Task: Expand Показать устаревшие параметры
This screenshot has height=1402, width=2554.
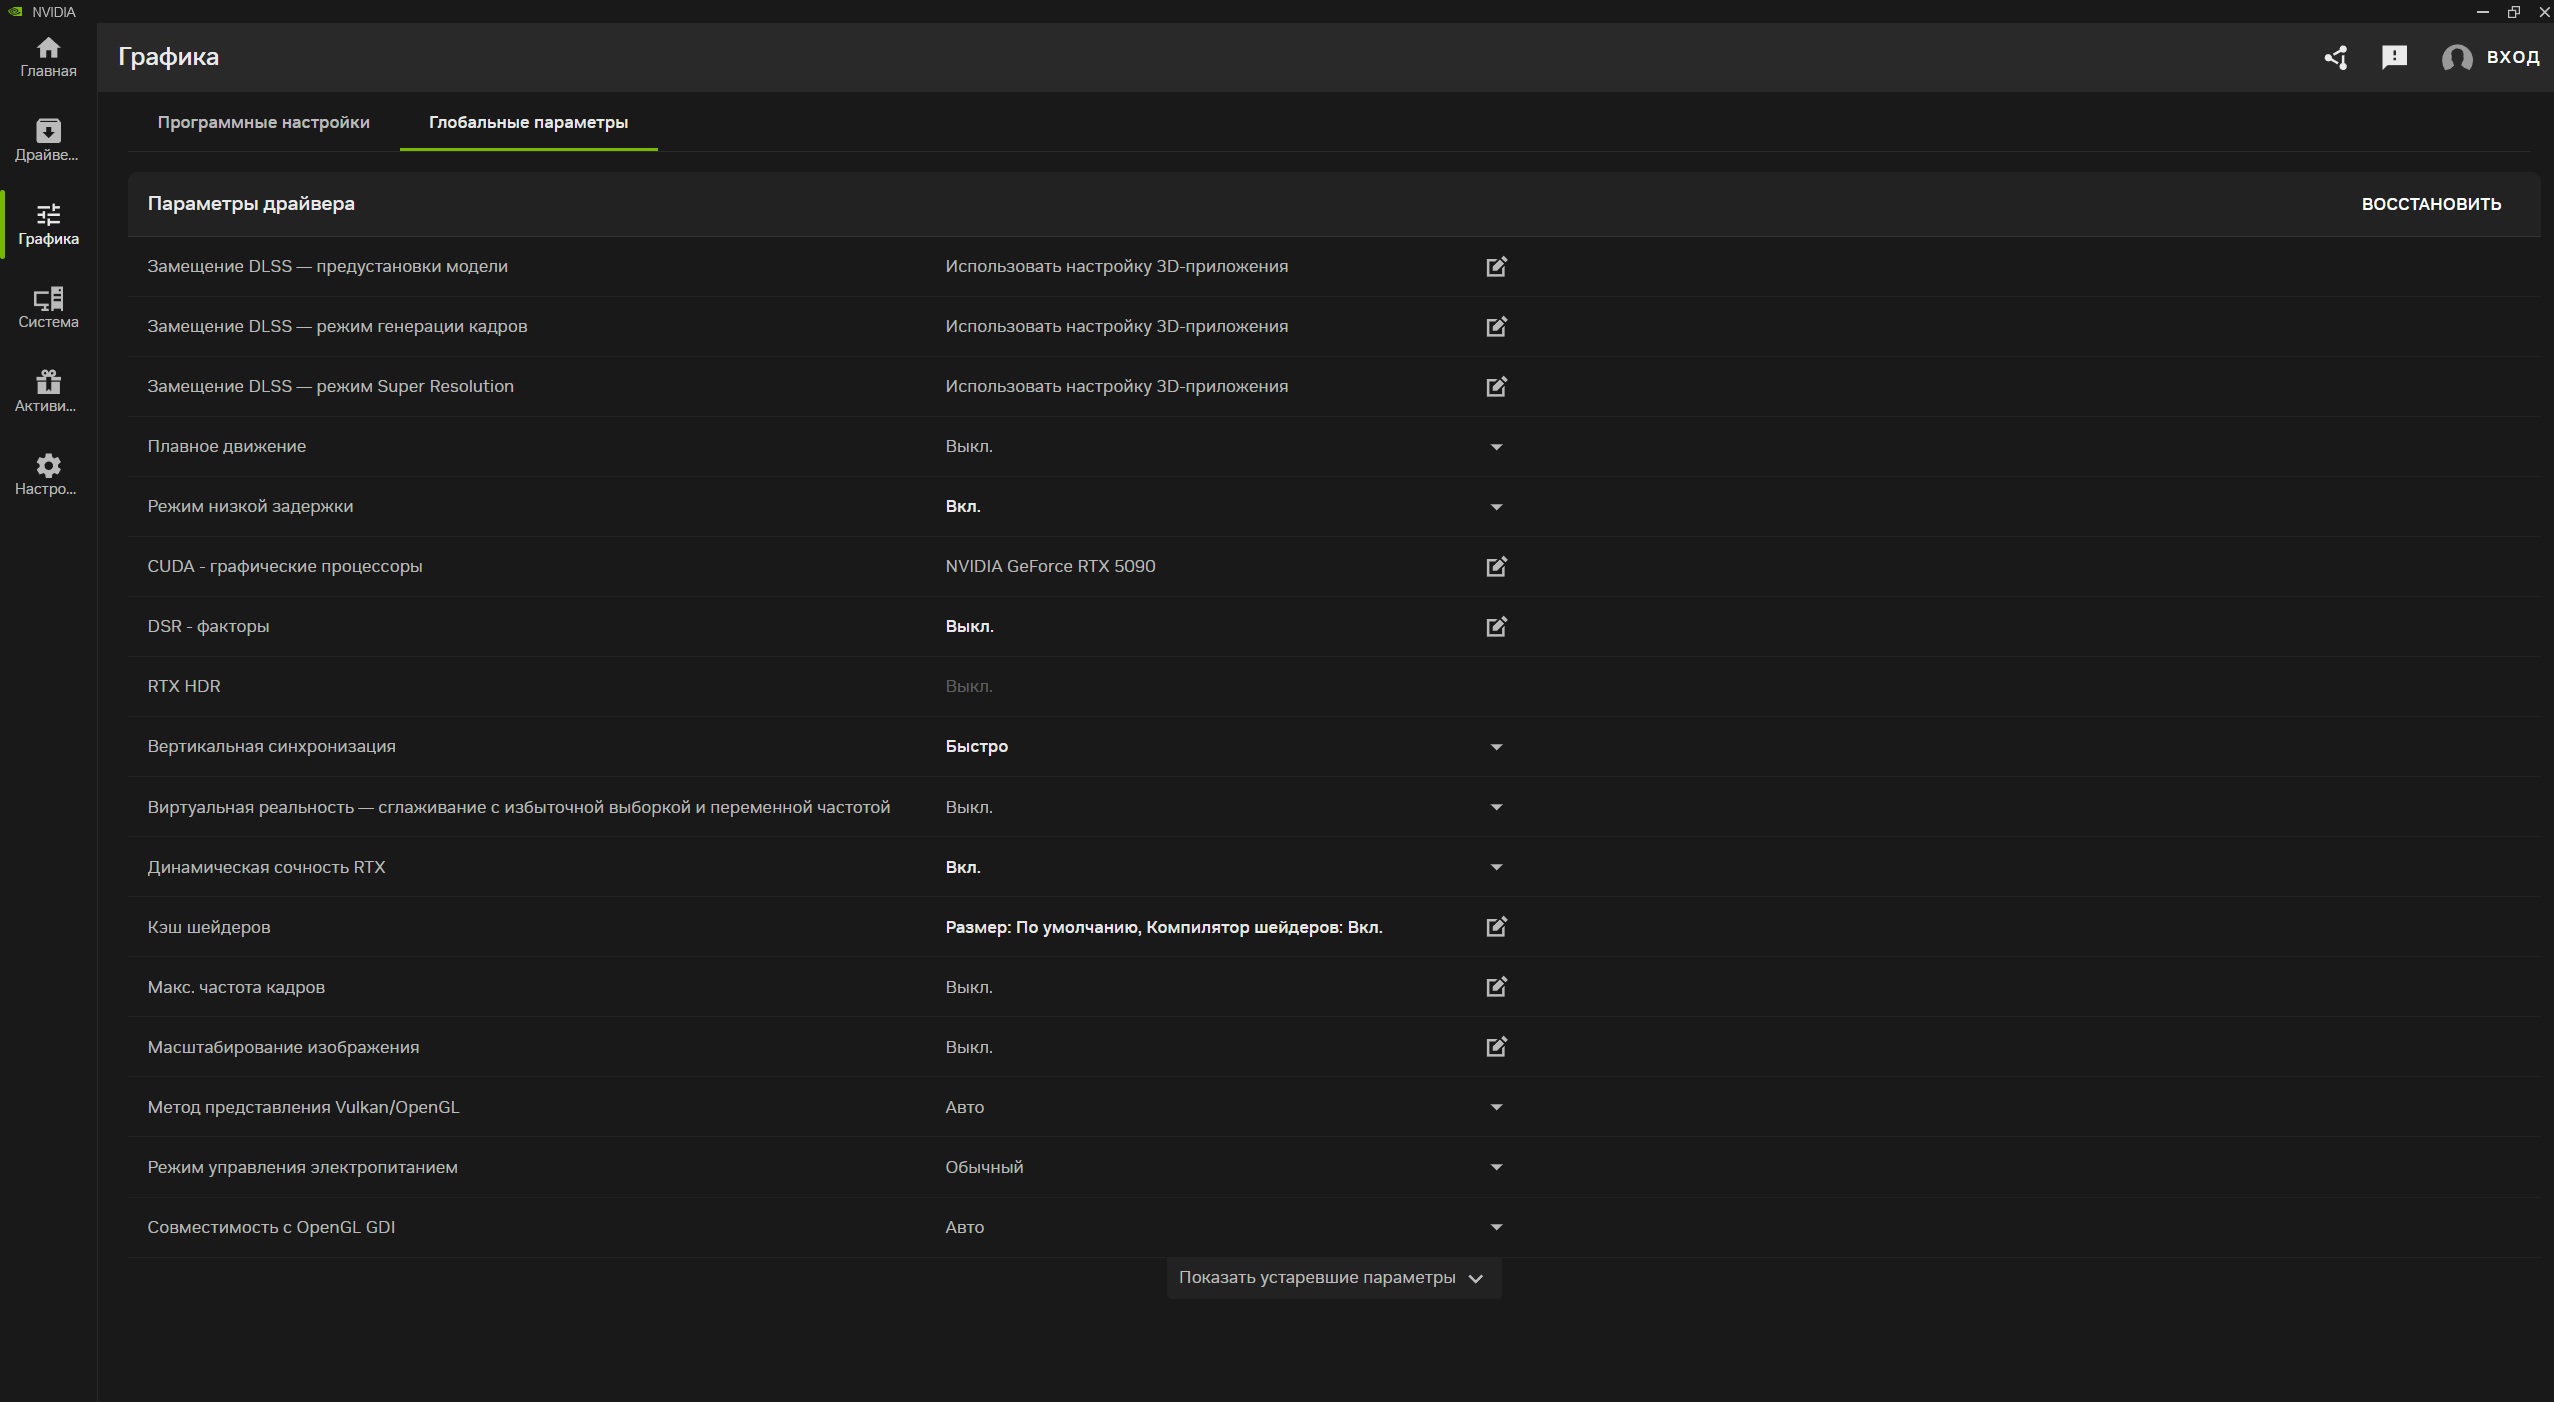Action: (1332, 1278)
